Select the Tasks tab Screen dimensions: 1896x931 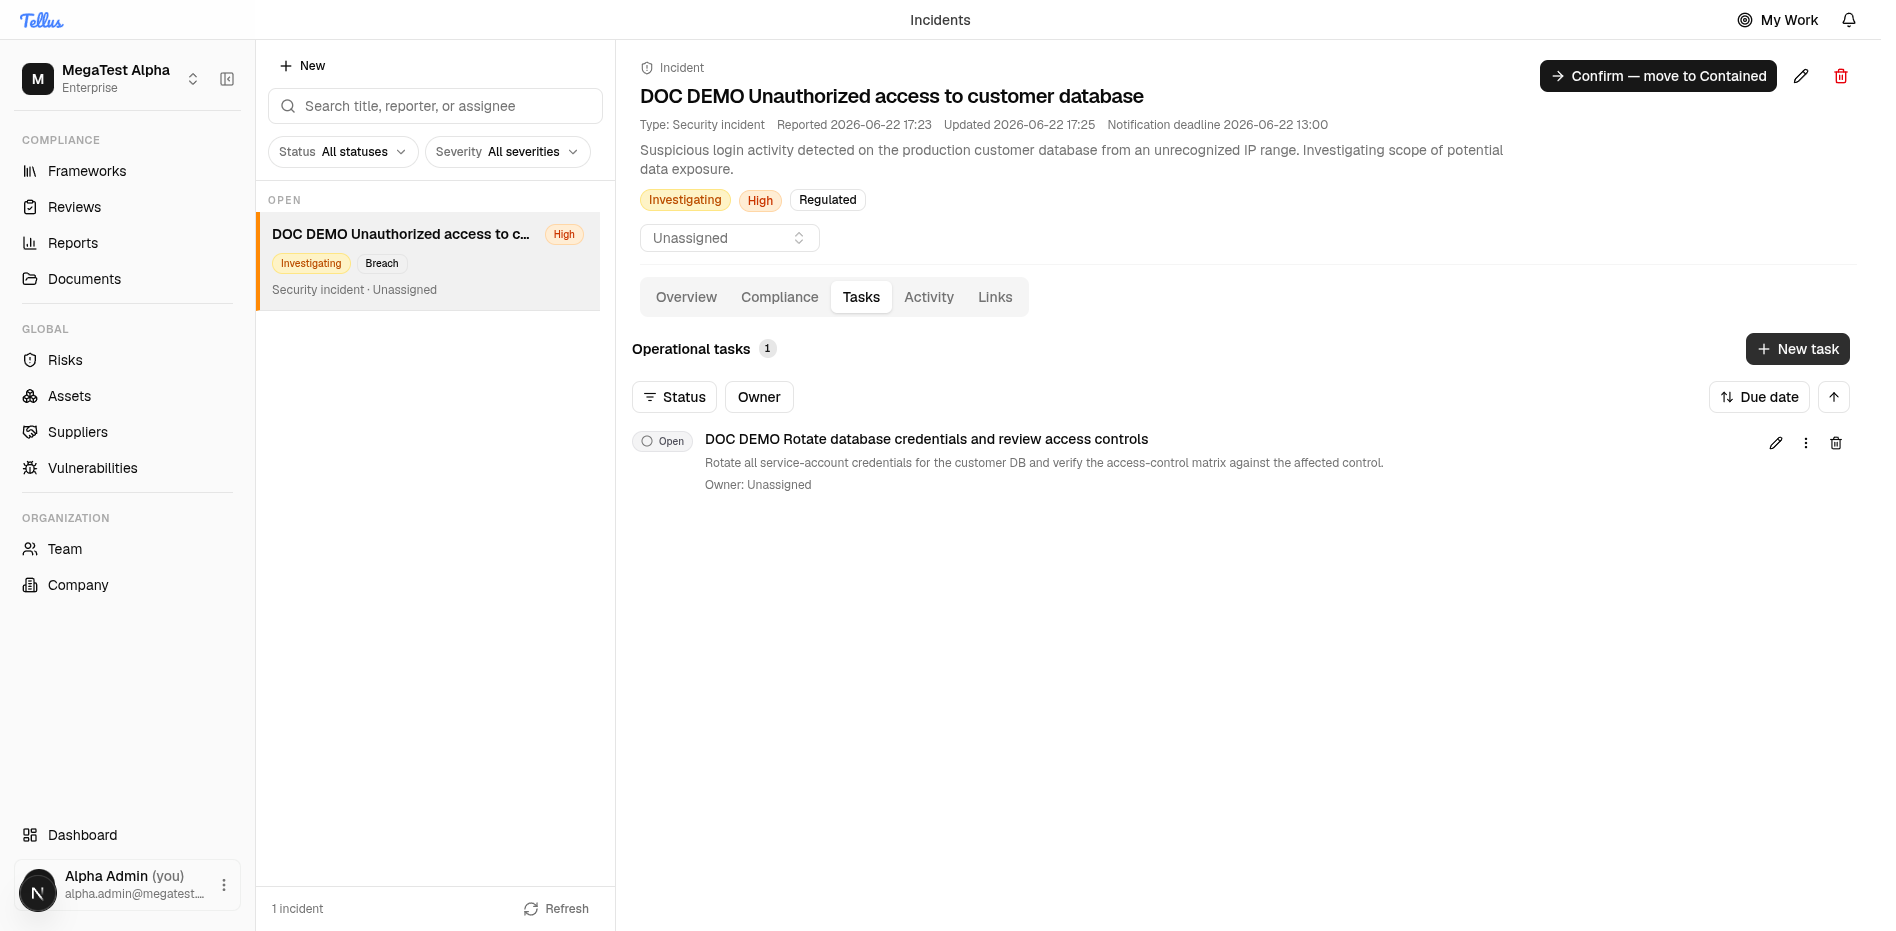(x=861, y=297)
